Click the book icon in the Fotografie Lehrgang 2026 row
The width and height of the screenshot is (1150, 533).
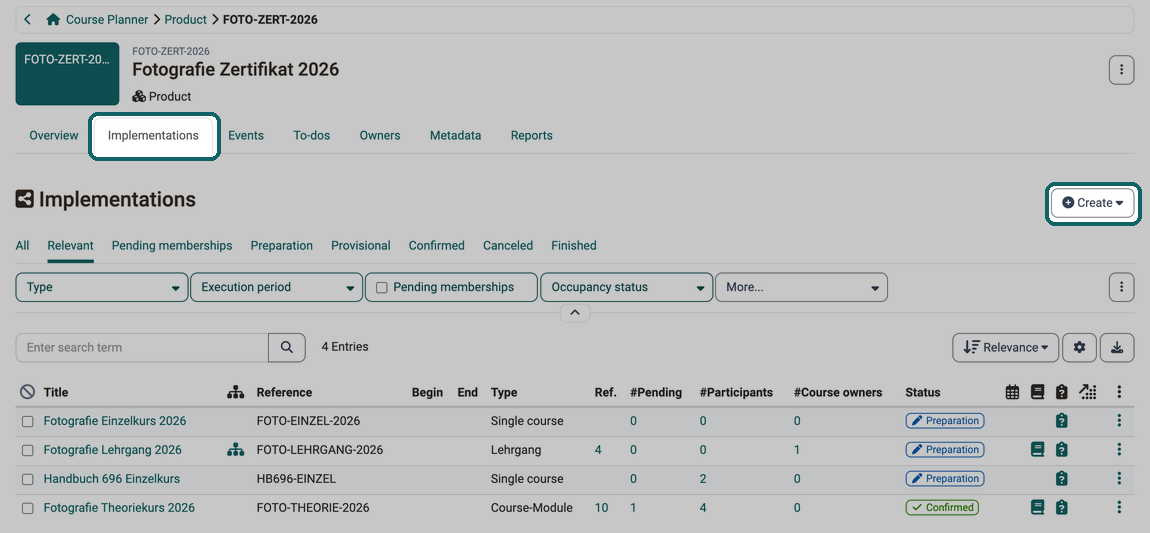coord(1037,449)
